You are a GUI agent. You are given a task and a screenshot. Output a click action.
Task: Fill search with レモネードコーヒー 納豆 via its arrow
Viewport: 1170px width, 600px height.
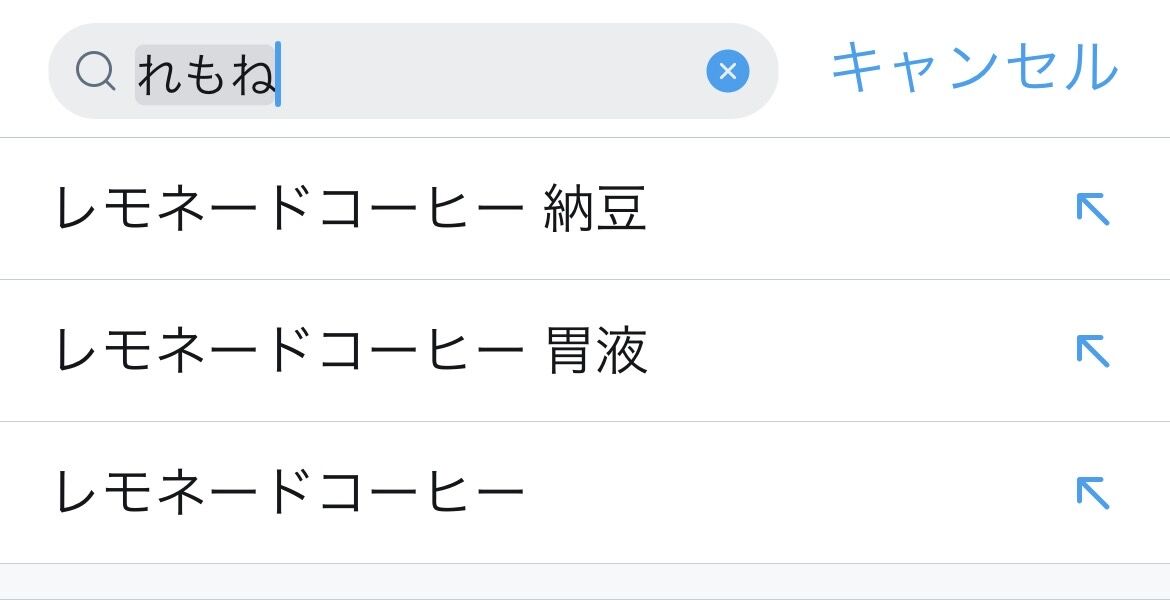tap(1092, 210)
